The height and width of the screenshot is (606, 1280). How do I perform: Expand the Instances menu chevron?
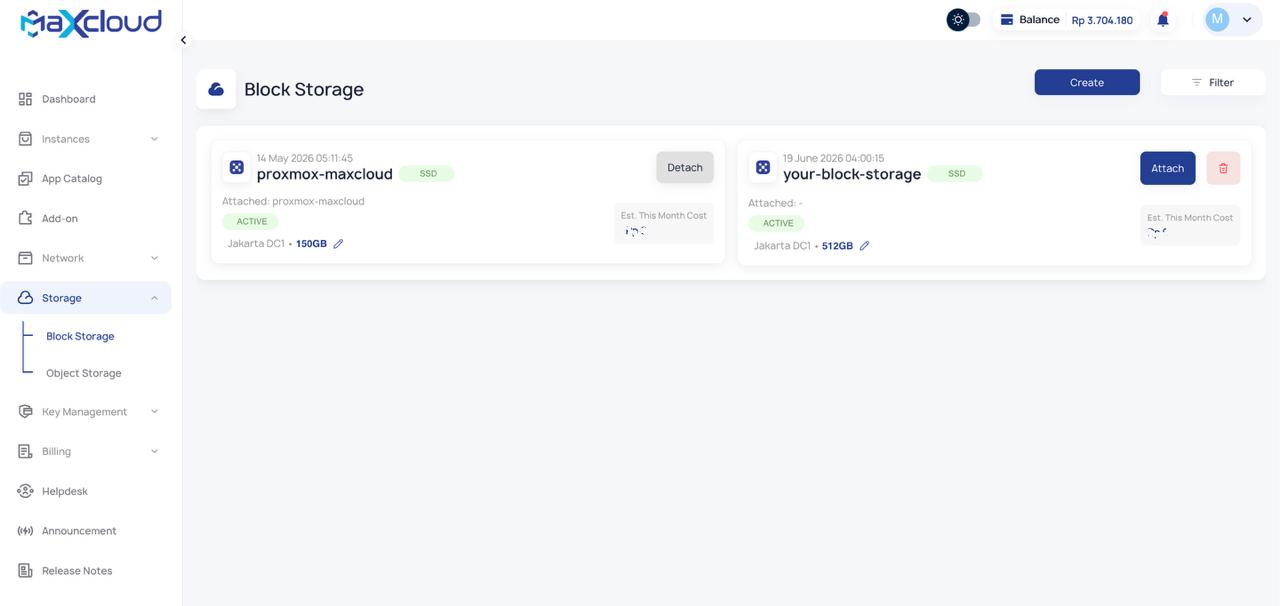click(154, 139)
